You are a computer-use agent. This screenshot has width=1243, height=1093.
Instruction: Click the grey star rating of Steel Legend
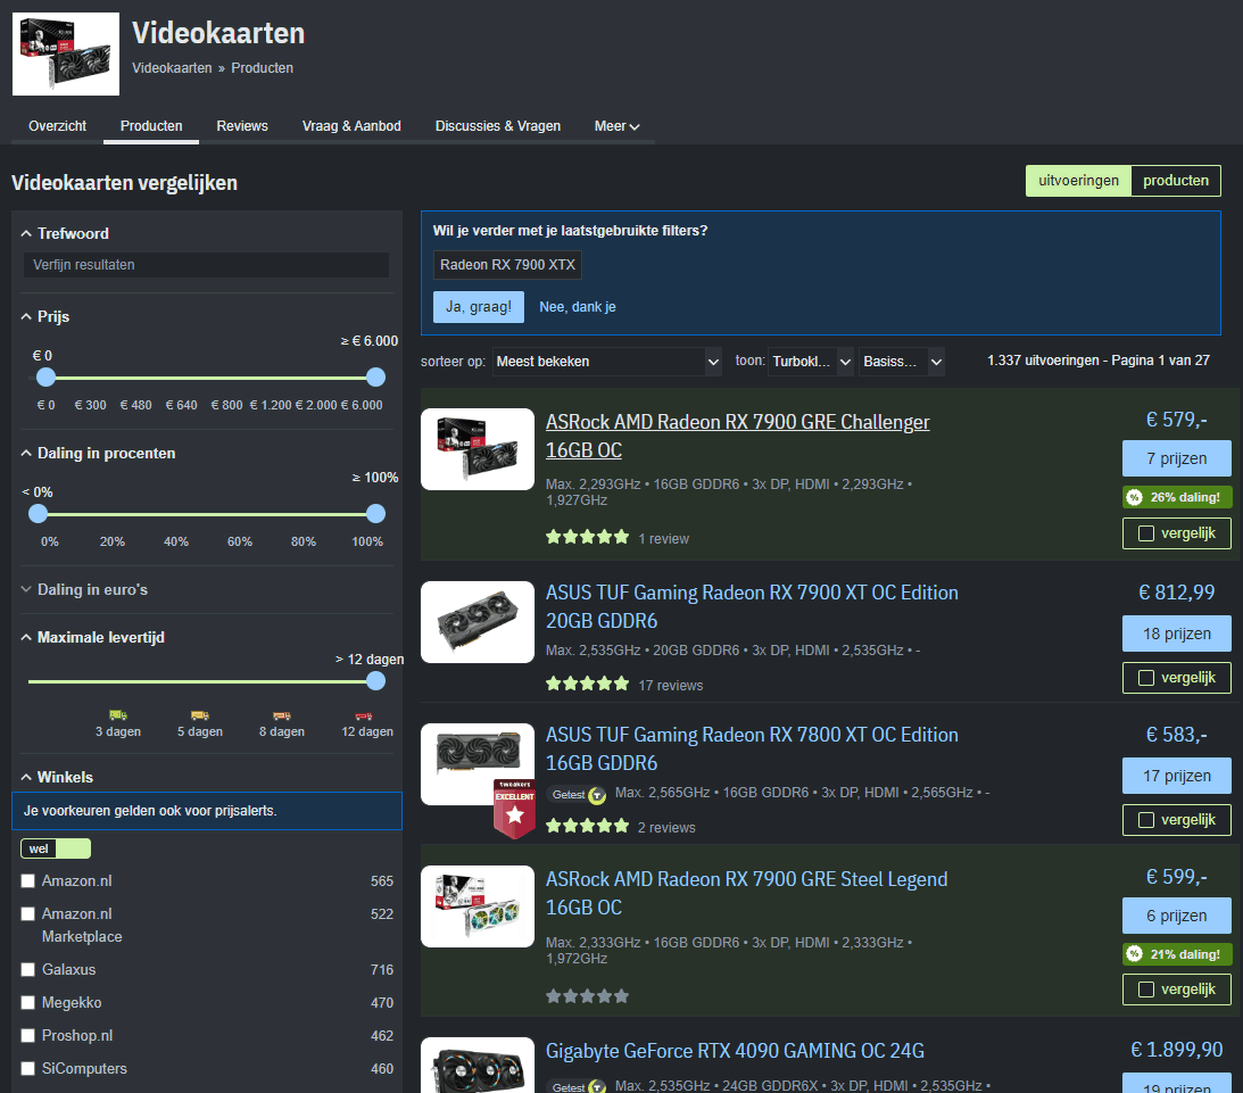click(x=587, y=996)
